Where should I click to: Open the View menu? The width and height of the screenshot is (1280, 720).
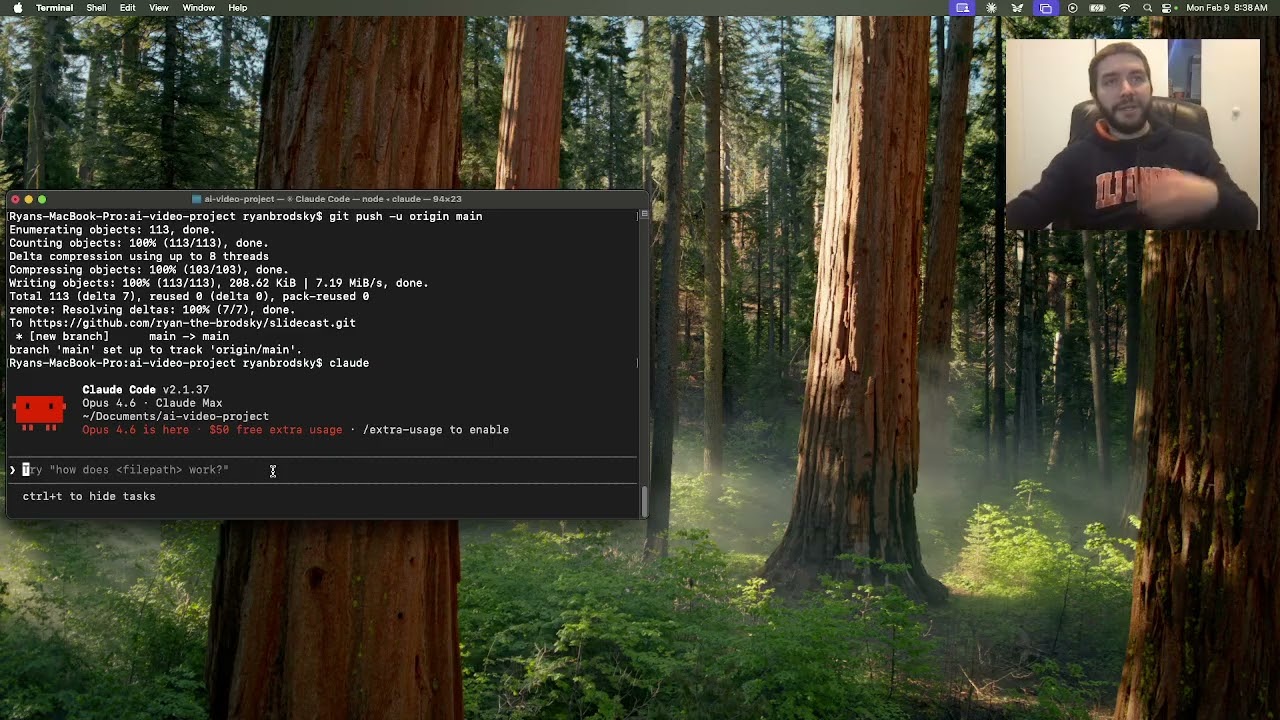[159, 8]
